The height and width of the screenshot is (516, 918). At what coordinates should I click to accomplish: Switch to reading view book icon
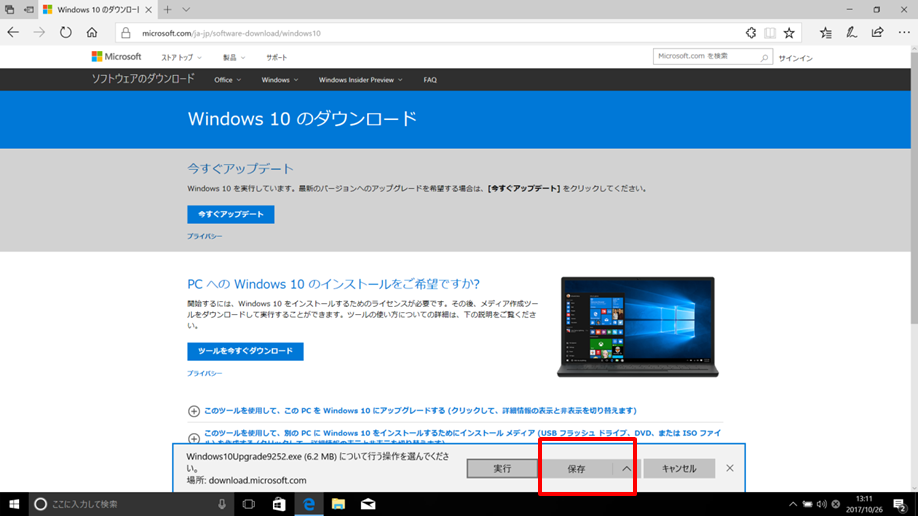click(770, 33)
